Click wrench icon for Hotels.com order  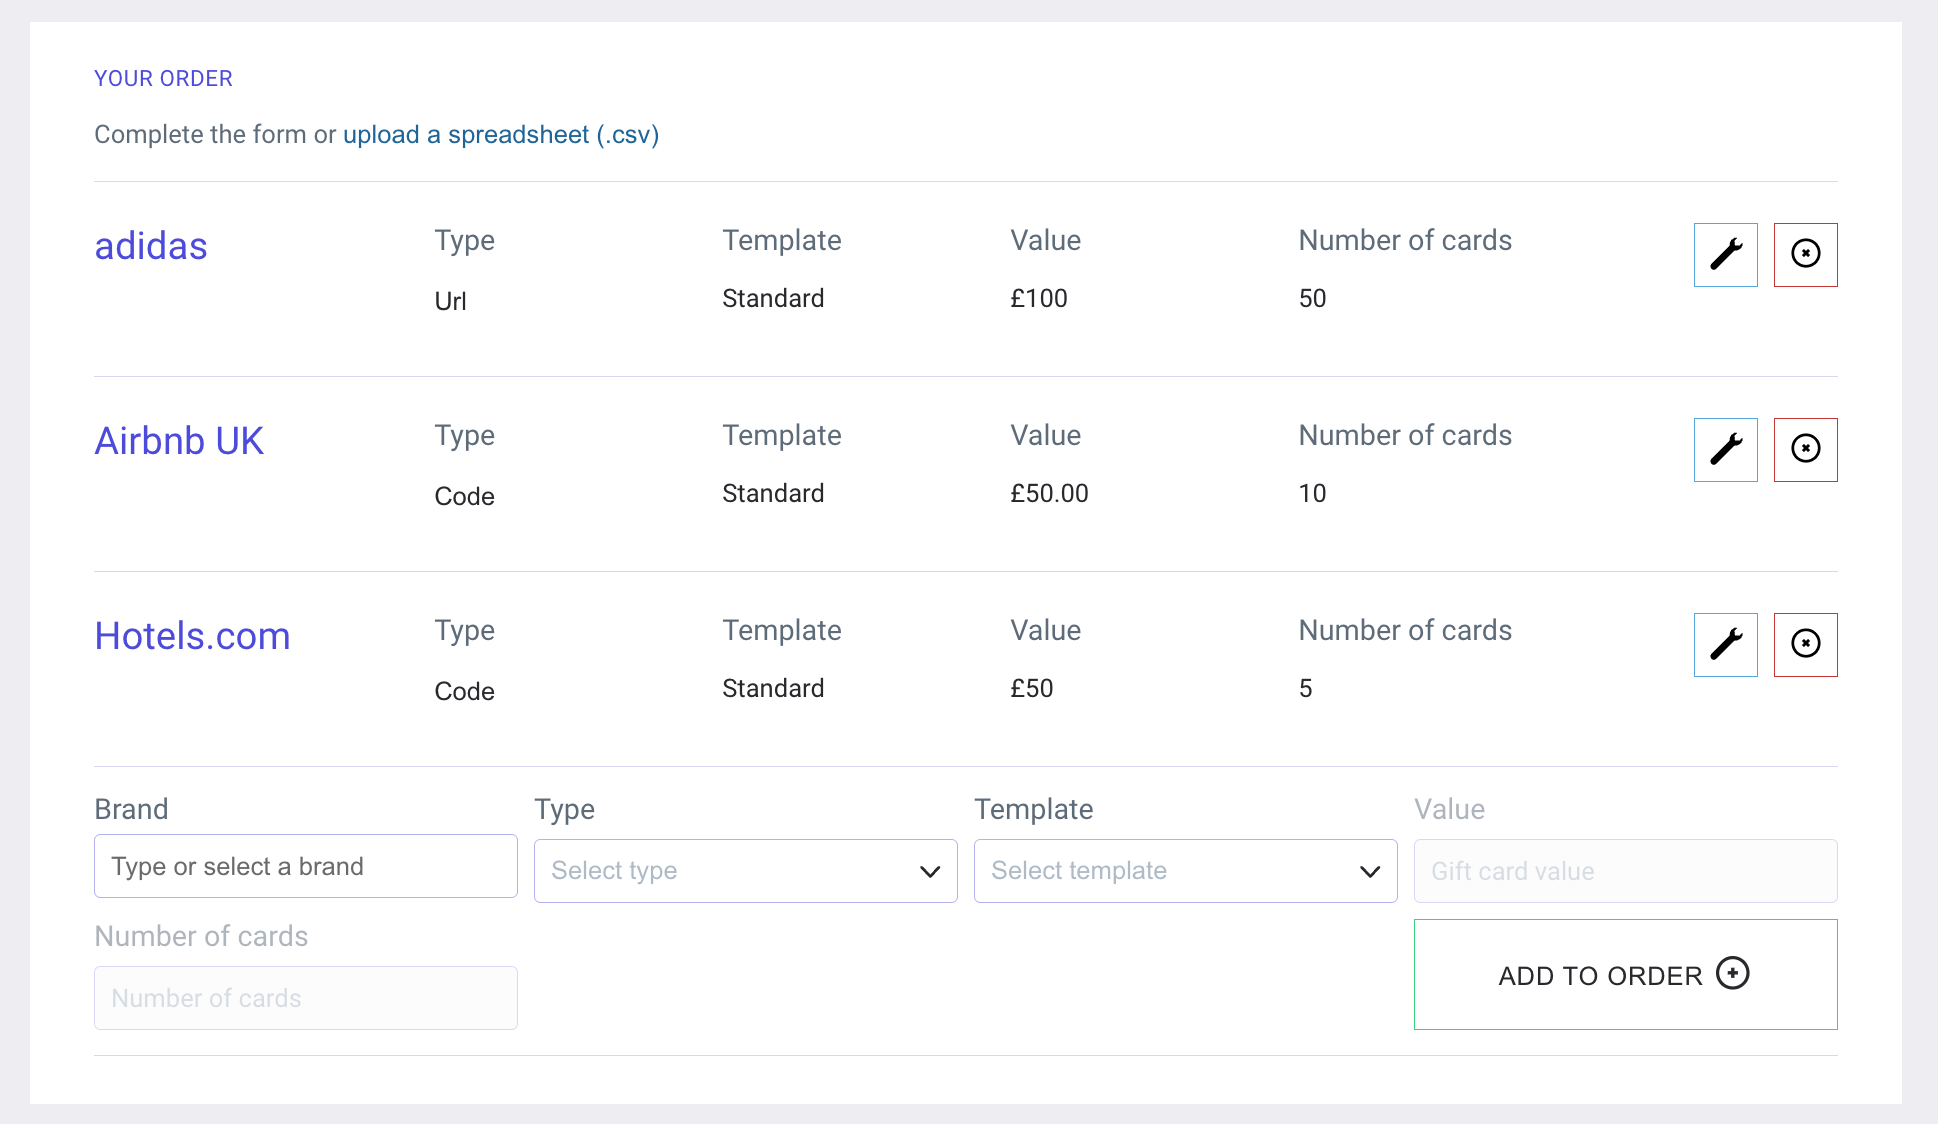pos(1725,644)
